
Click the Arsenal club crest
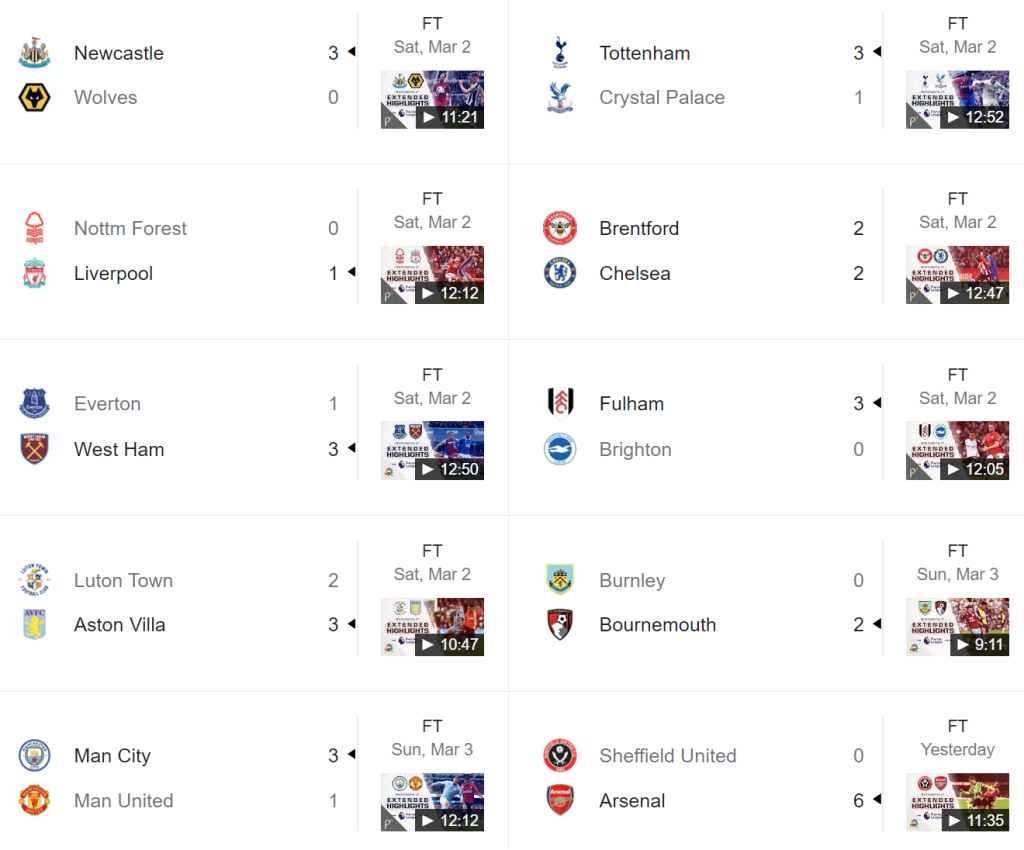pos(560,801)
